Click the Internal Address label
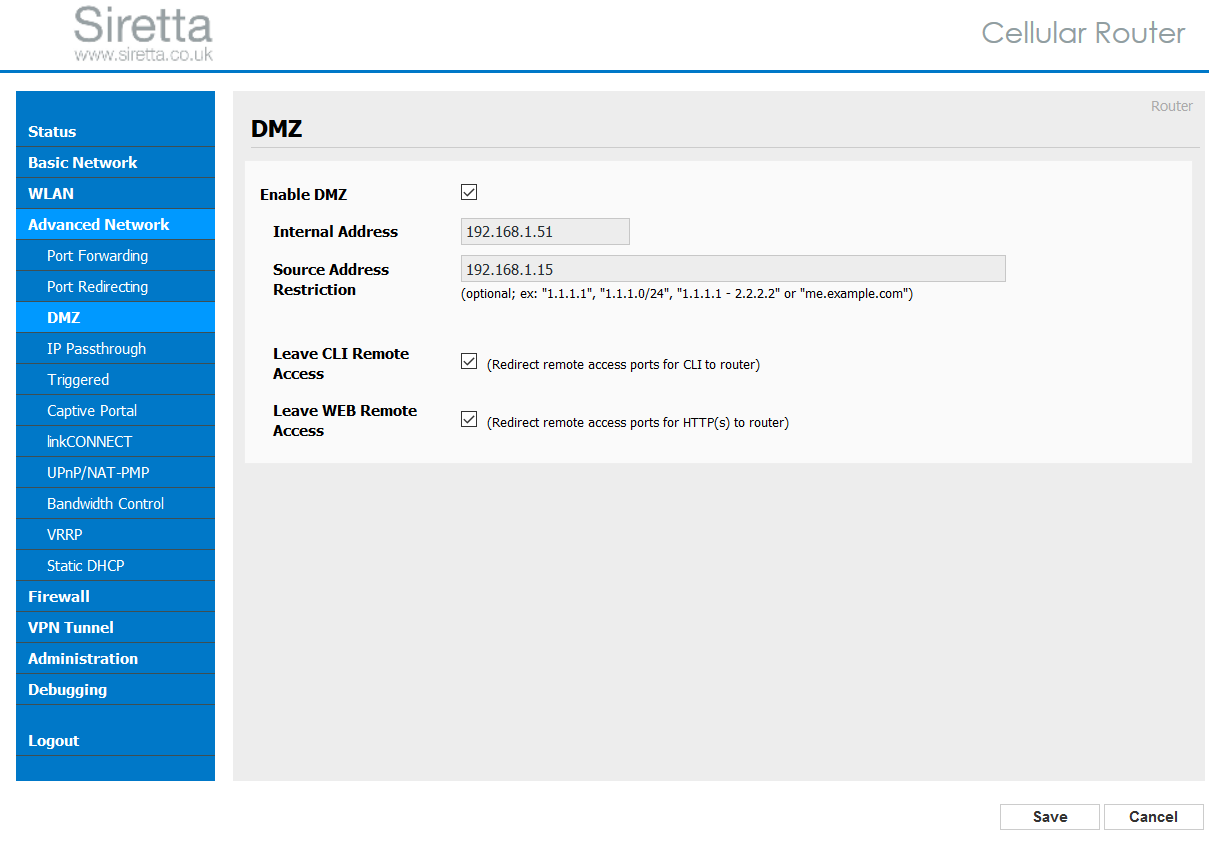The width and height of the screenshot is (1209, 846). point(335,231)
